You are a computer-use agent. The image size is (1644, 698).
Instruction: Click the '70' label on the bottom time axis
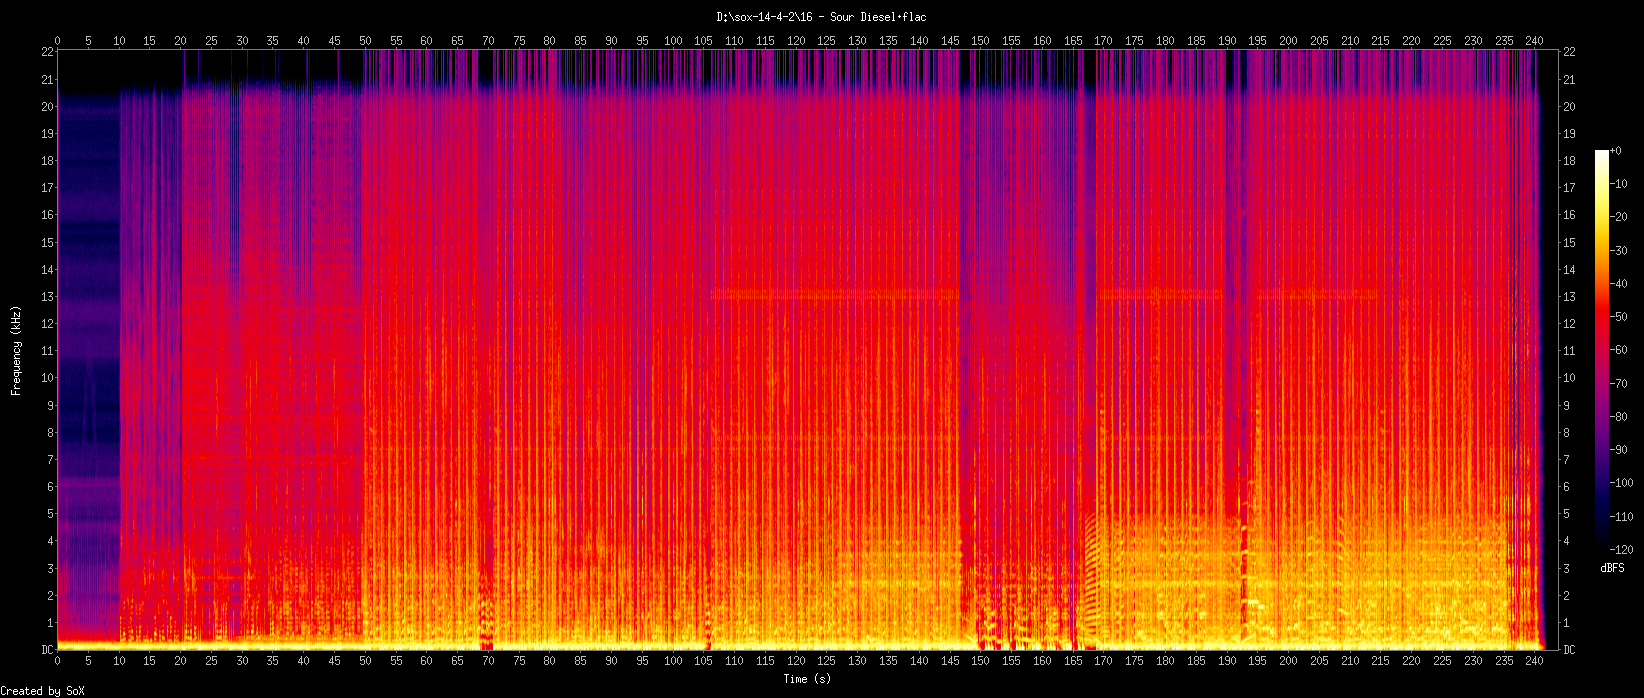click(489, 662)
